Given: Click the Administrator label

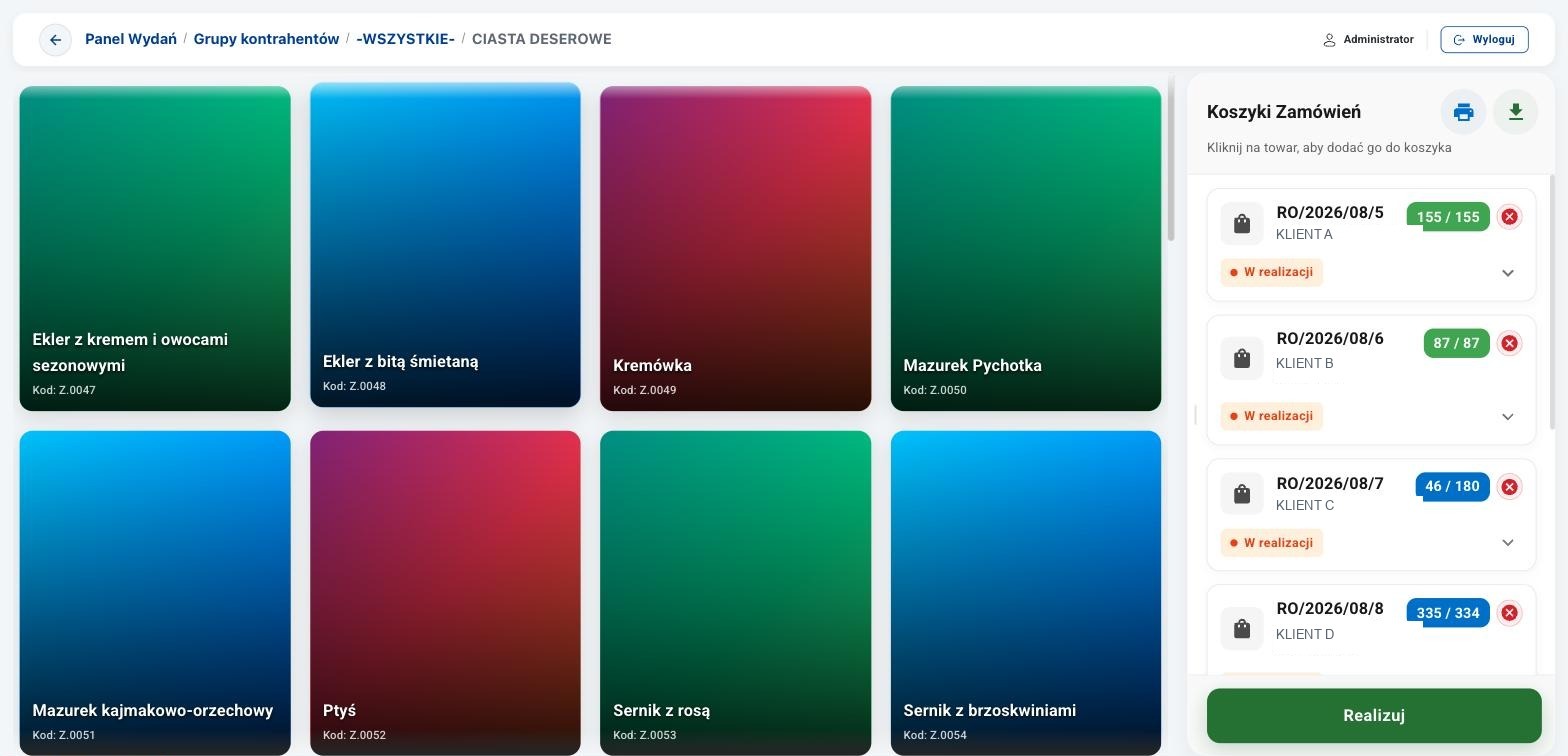Looking at the screenshot, I should [x=1378, y=39].
